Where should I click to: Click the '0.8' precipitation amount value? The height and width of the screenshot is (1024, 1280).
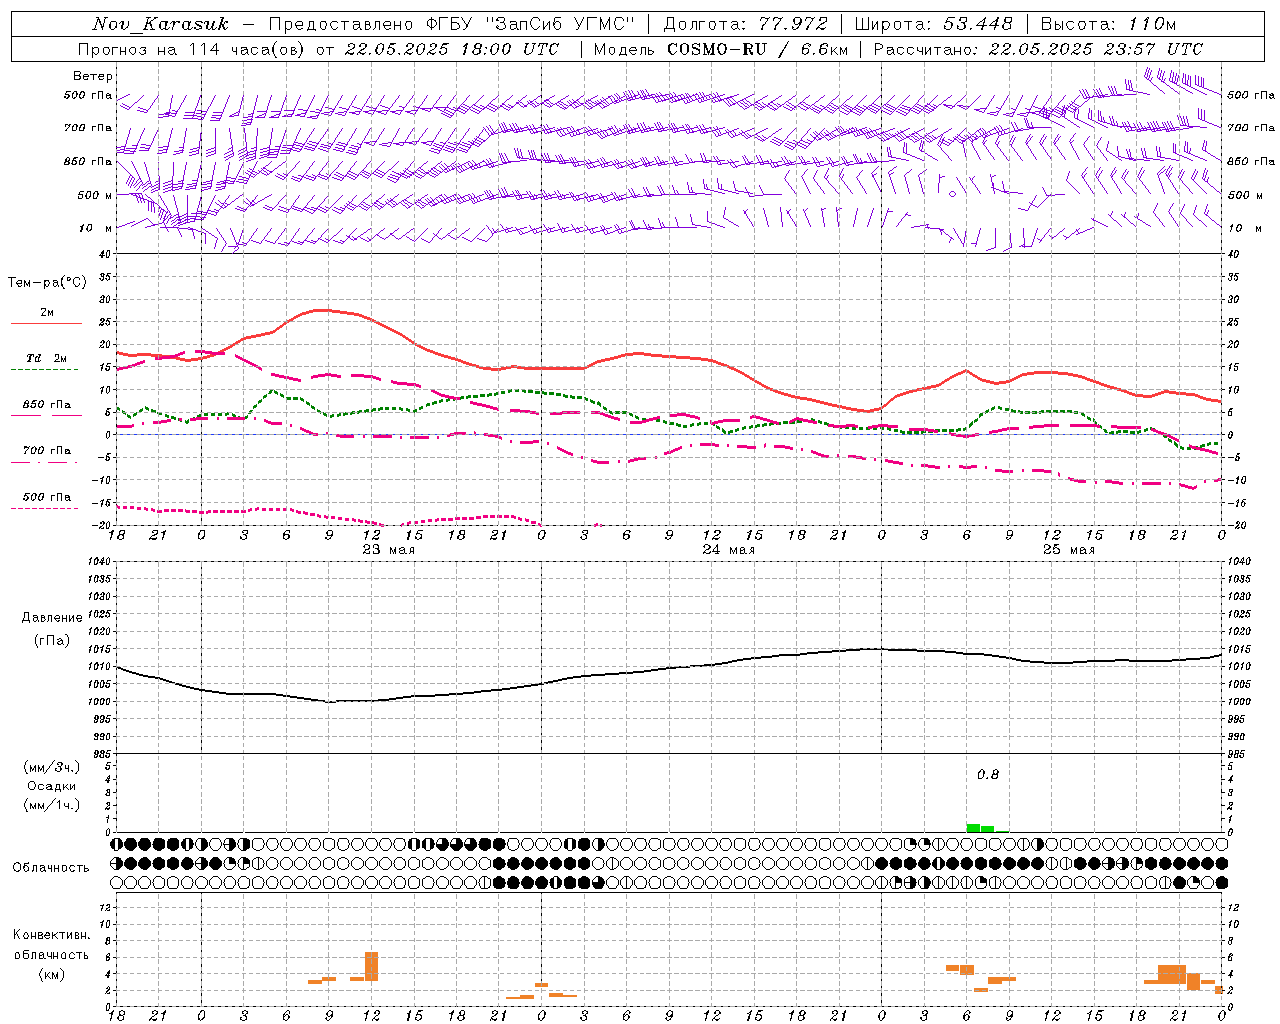[x=988, y=775]
